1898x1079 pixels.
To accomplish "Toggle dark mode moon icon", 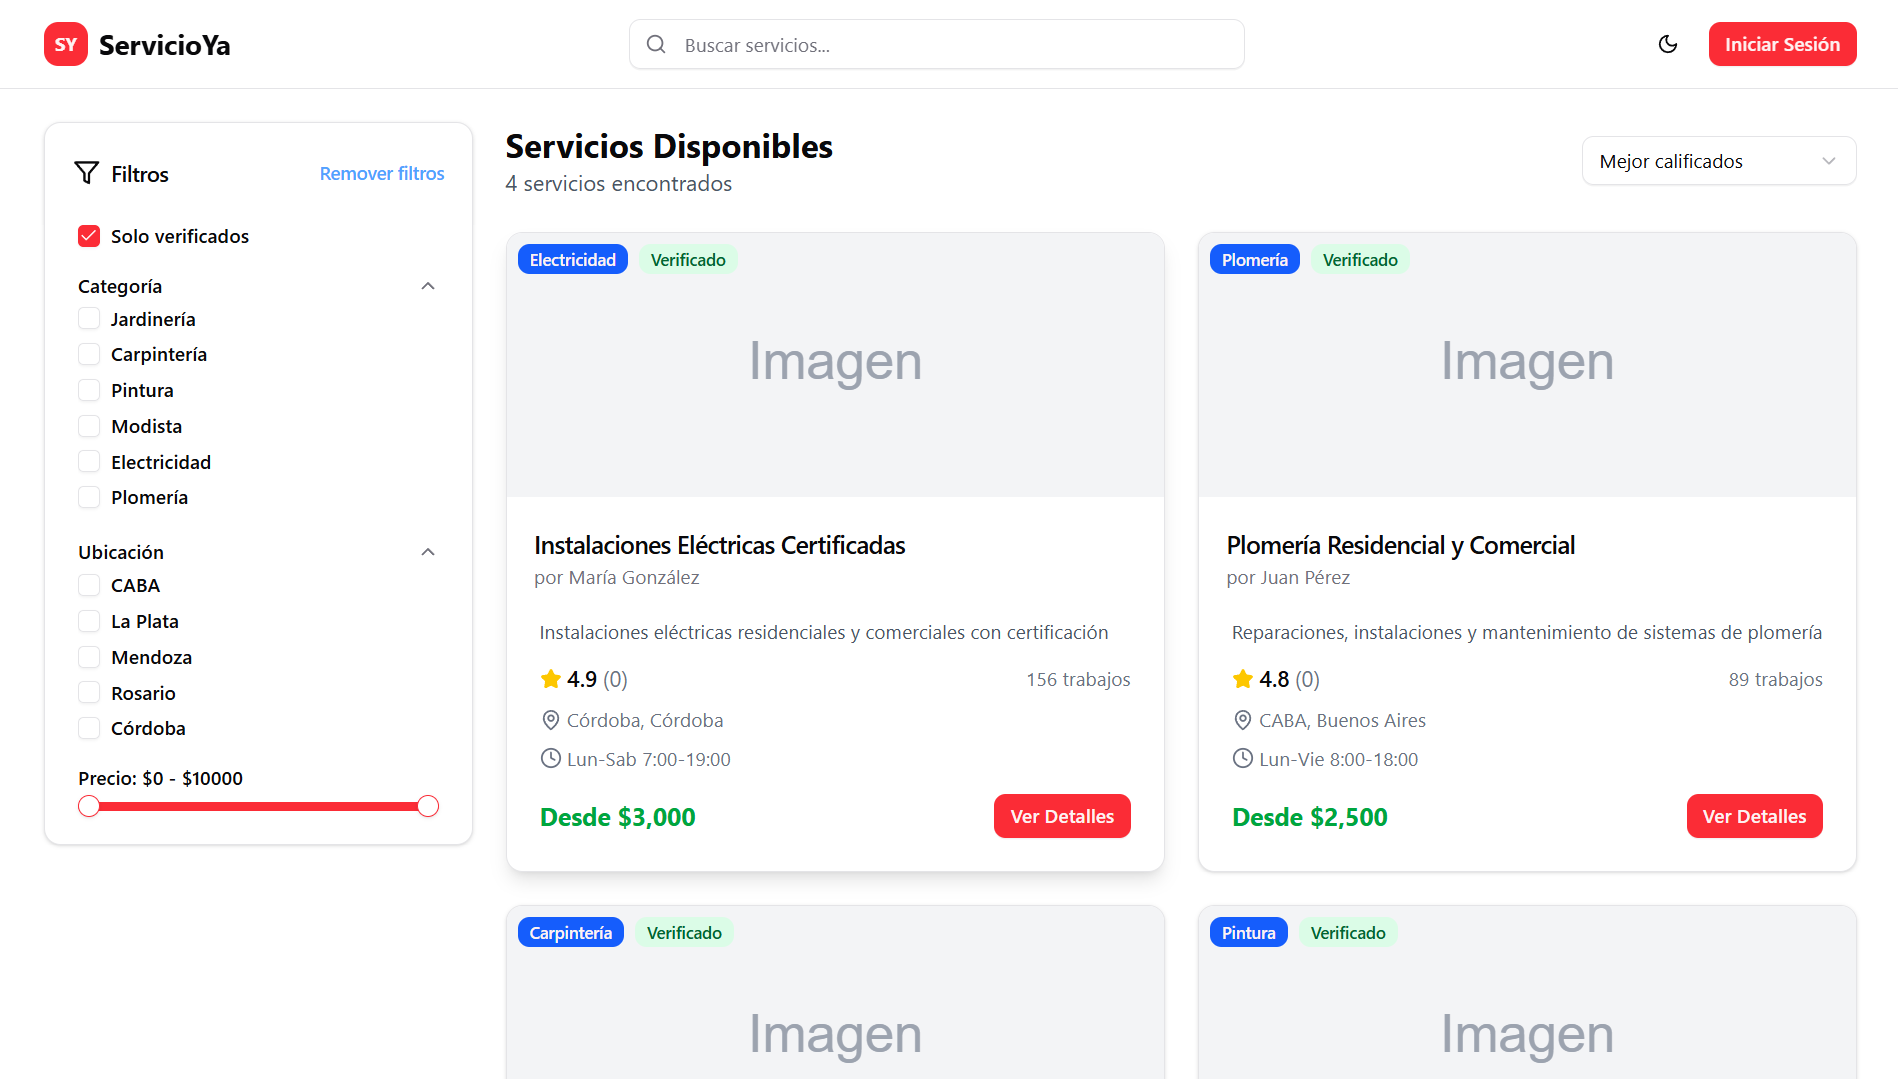I will click(x=1668, y=44).
